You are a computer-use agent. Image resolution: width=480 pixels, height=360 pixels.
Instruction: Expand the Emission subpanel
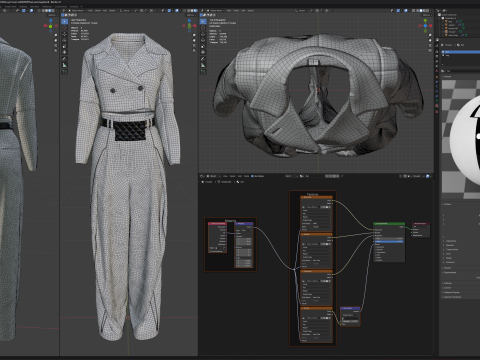449,262
